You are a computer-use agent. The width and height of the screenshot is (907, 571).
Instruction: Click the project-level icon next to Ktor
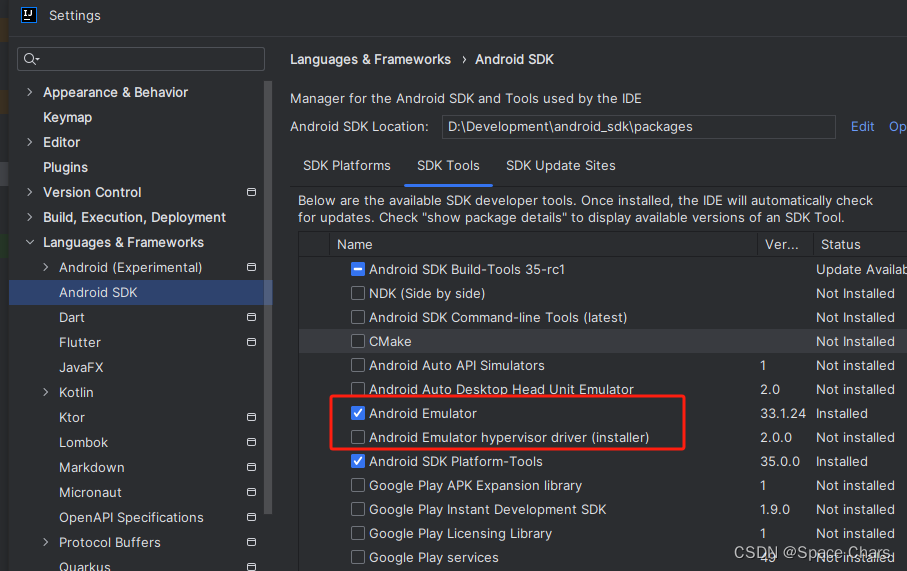point(251,417)
